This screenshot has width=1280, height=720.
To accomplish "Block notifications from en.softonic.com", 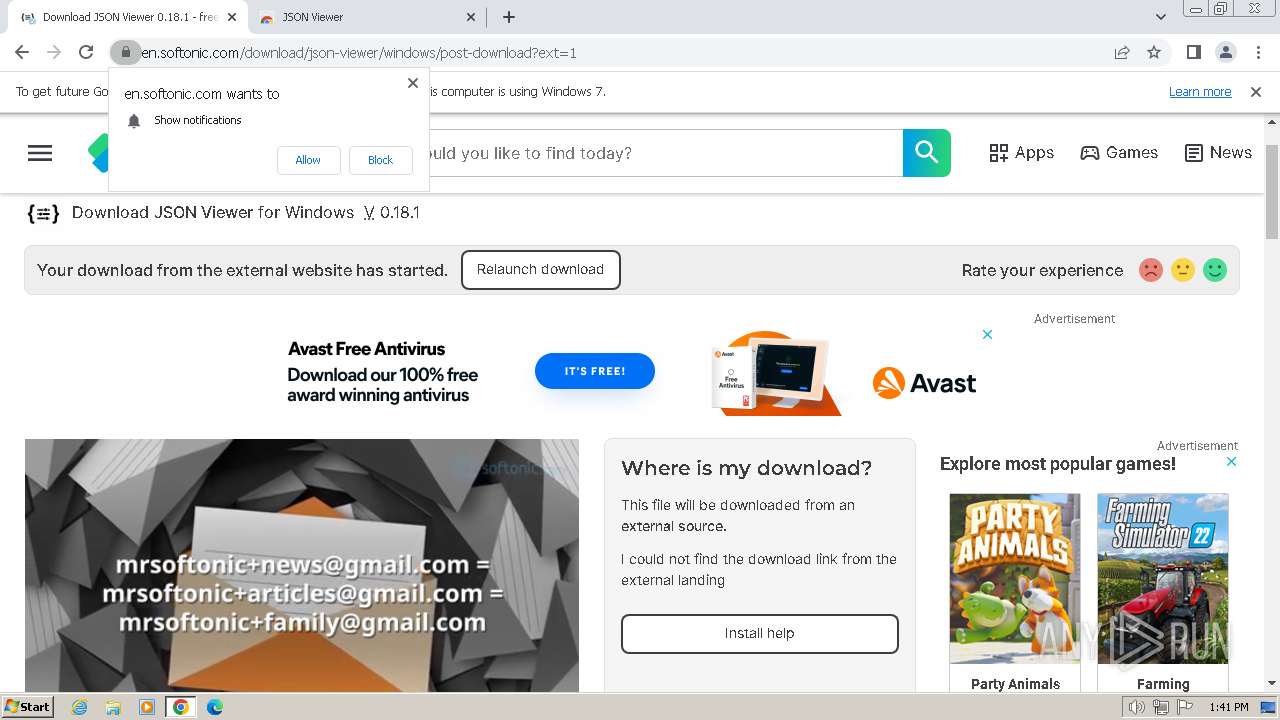I will click(x=380, y=160).
